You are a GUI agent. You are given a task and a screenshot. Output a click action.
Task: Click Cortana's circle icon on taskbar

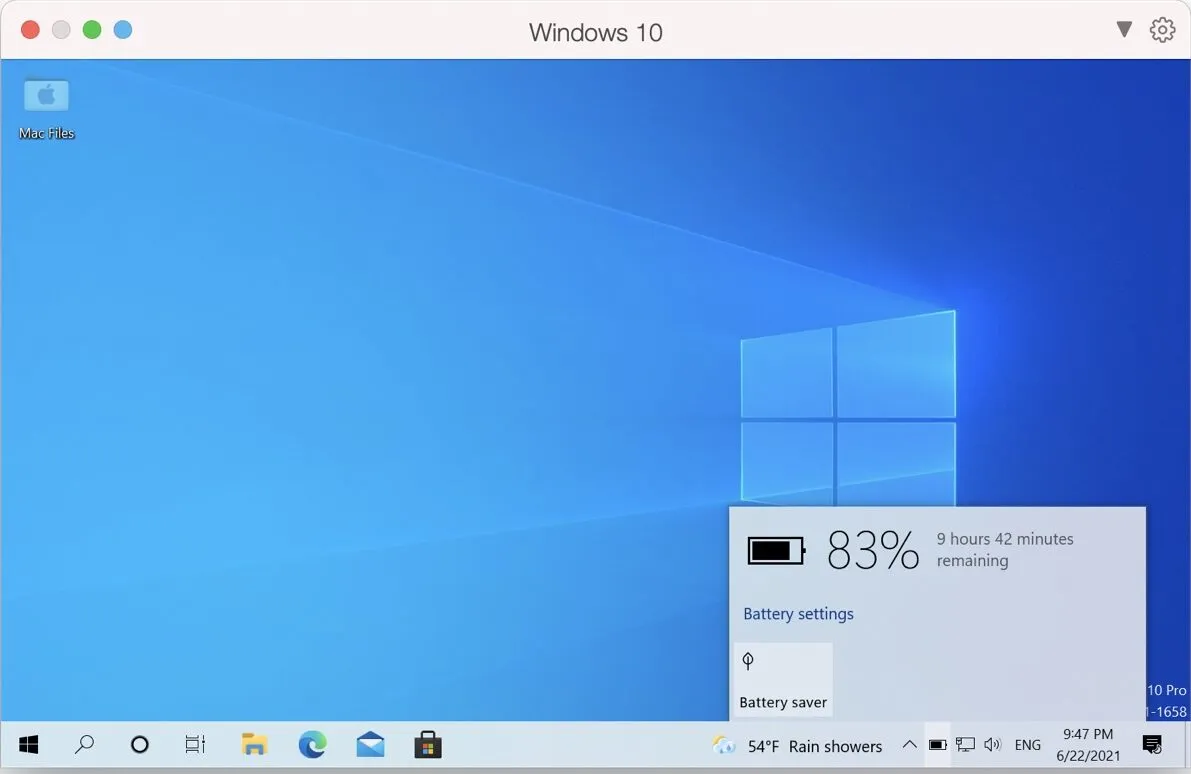point(139,744)
